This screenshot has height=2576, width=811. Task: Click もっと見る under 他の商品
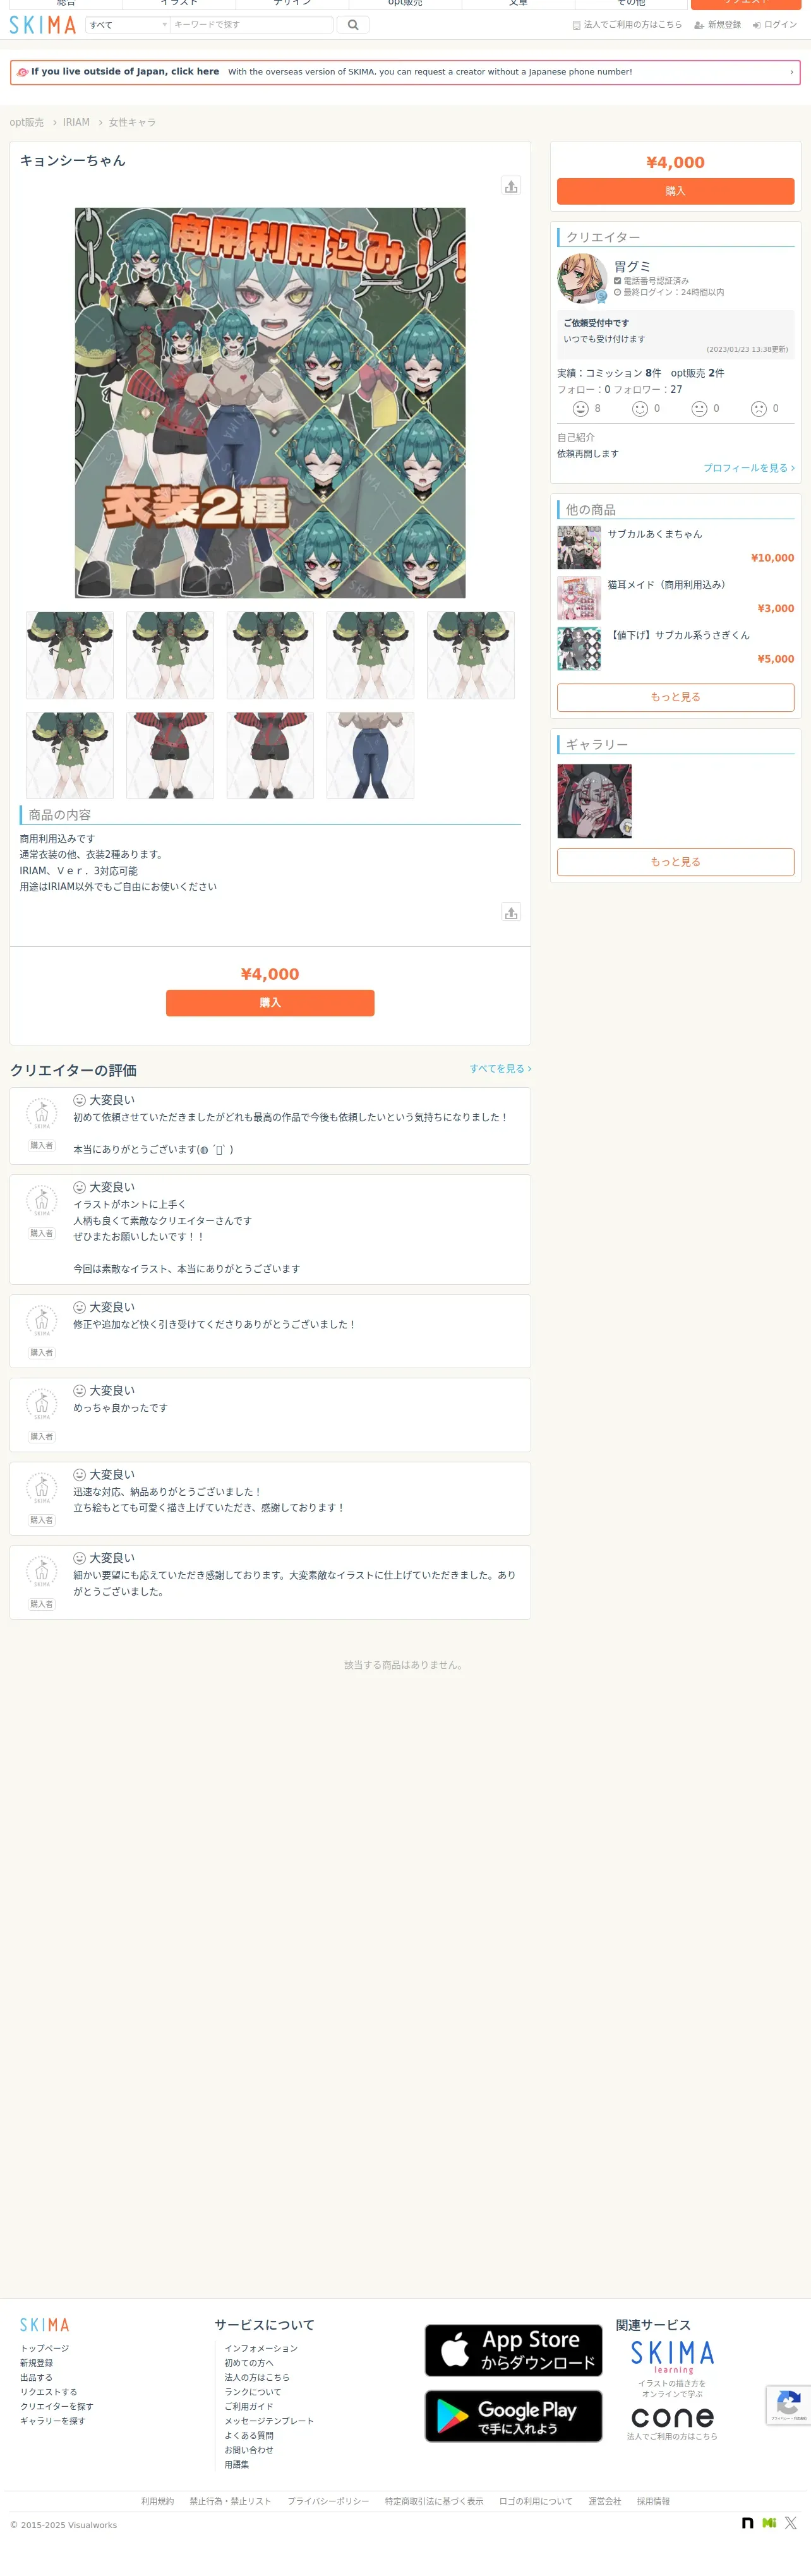coord(675,697)
